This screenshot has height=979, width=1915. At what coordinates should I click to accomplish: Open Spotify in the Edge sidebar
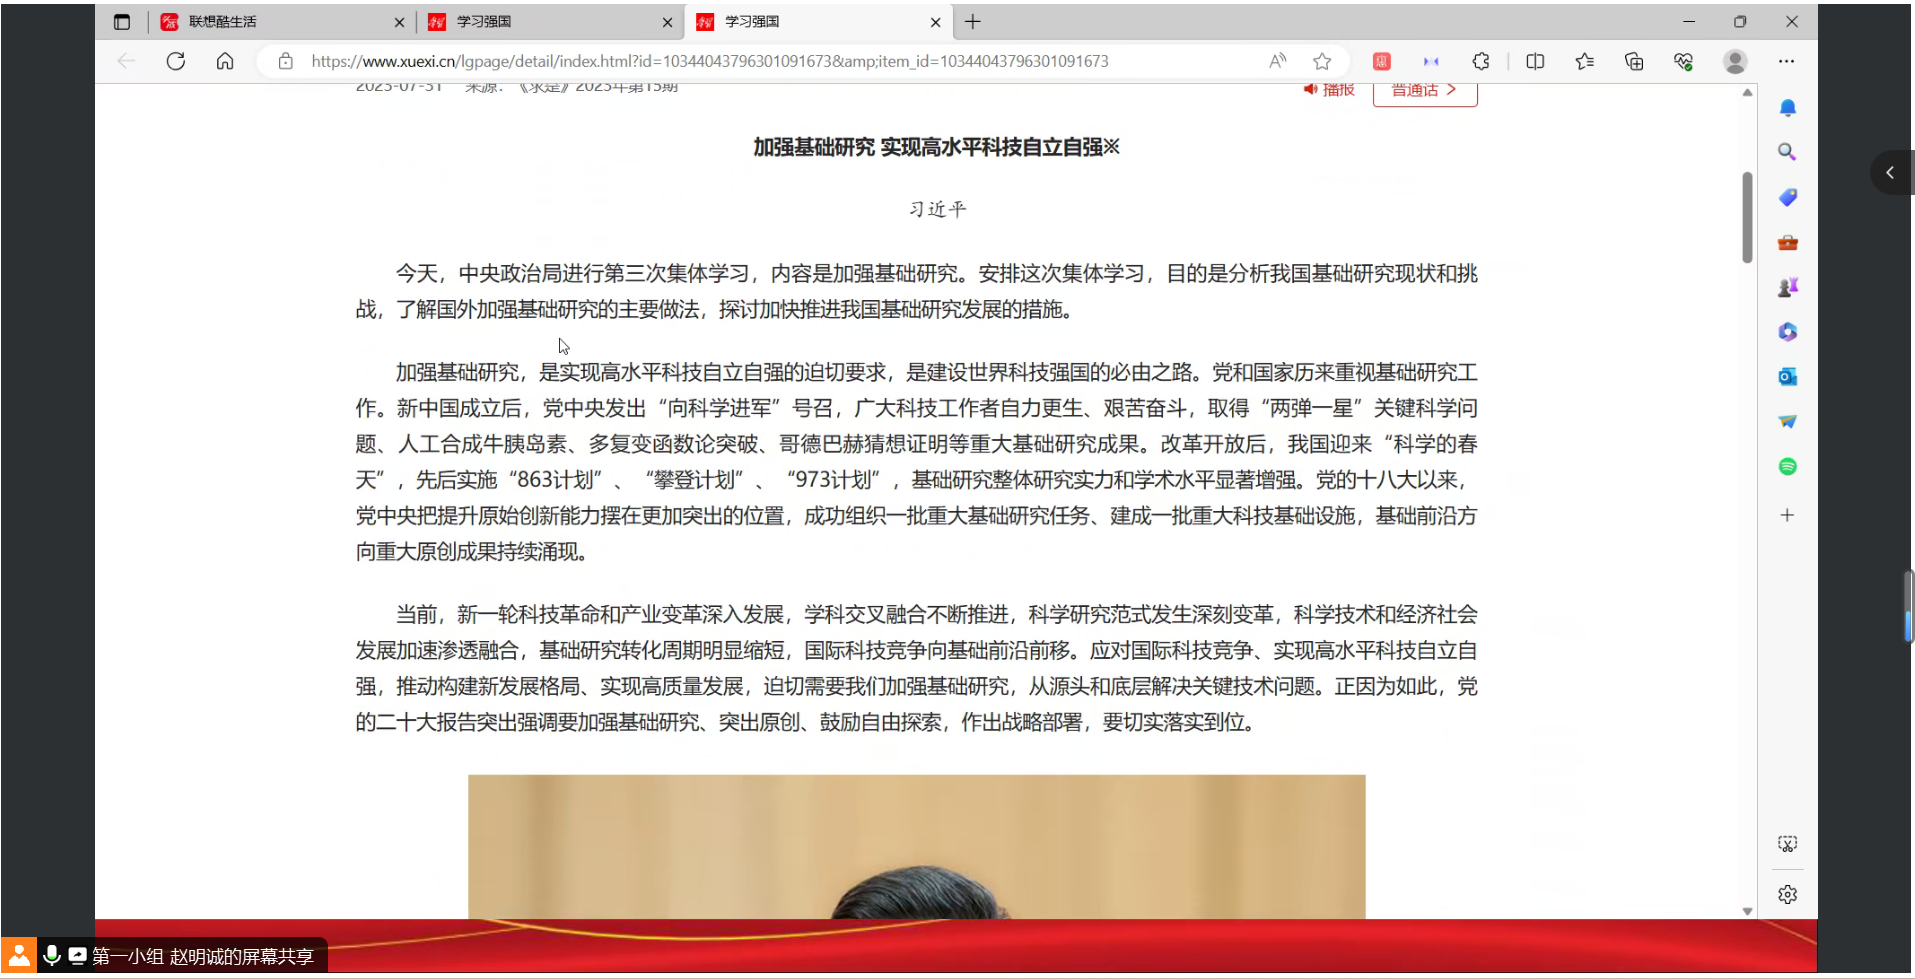1787,467
